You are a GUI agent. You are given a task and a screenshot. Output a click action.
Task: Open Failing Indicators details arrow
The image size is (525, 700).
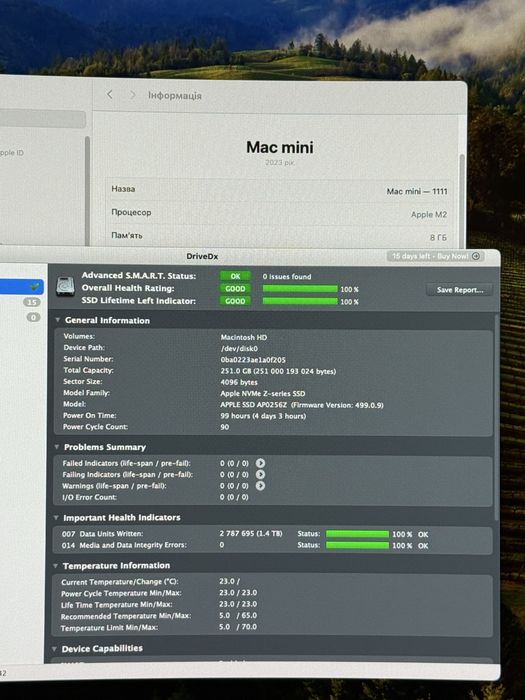click(x=260, y=474)
